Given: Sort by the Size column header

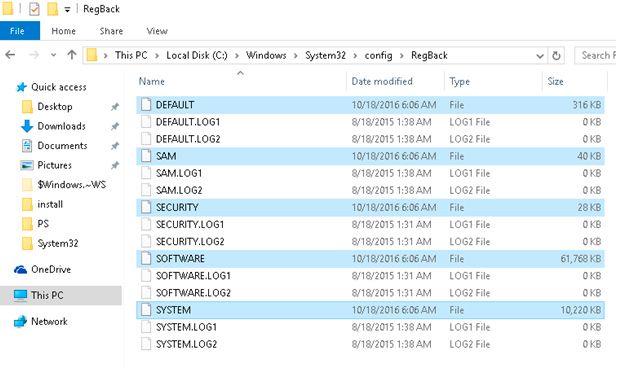Looking at the screenshot, I should pos(555,81).
